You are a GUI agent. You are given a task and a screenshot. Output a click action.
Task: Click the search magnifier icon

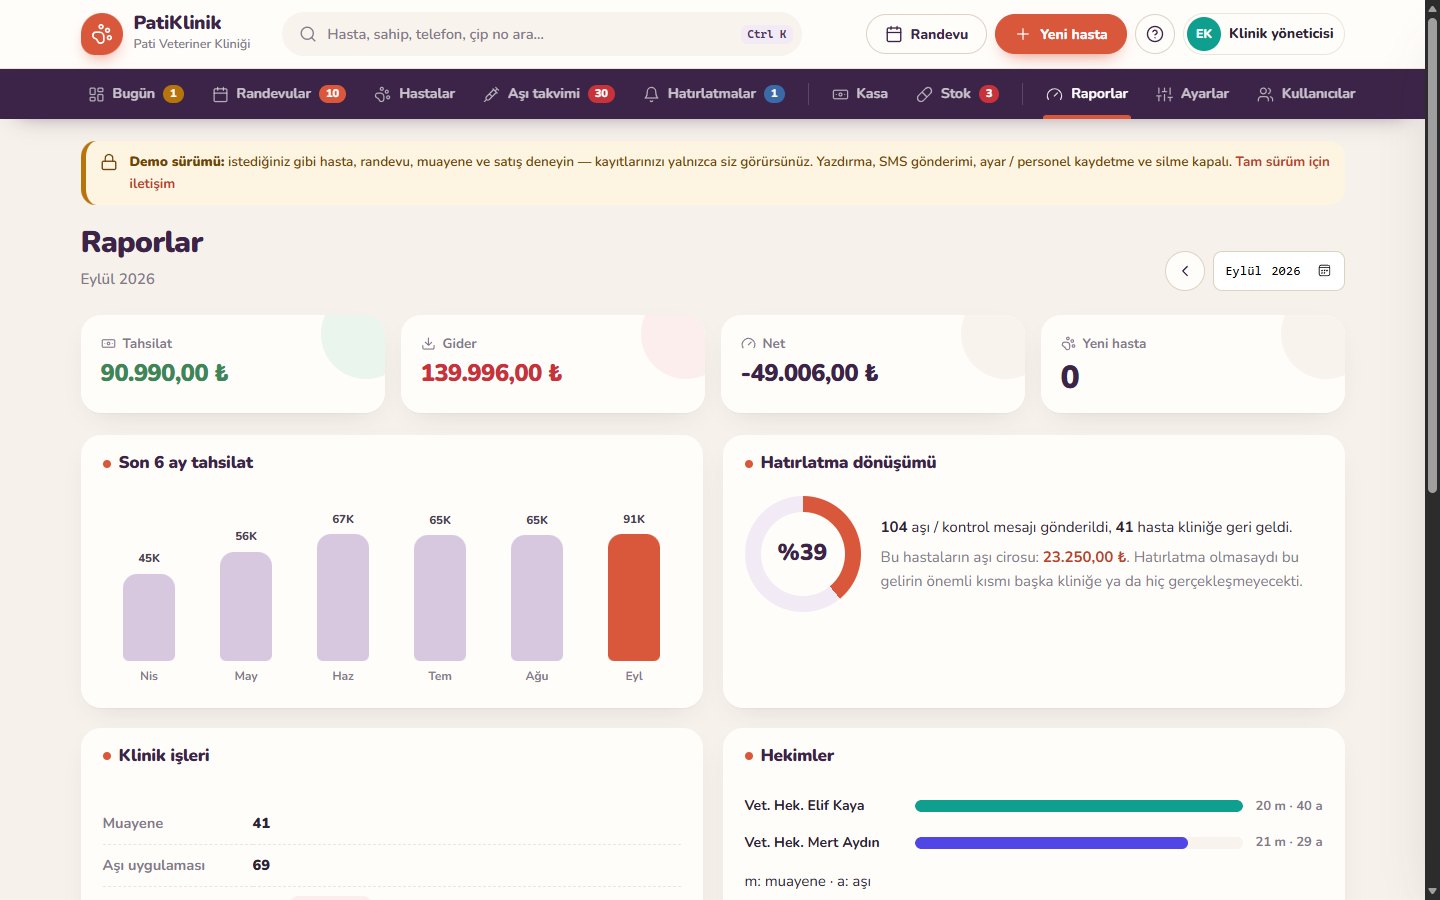pyautogui.click(x=308, y=34)
